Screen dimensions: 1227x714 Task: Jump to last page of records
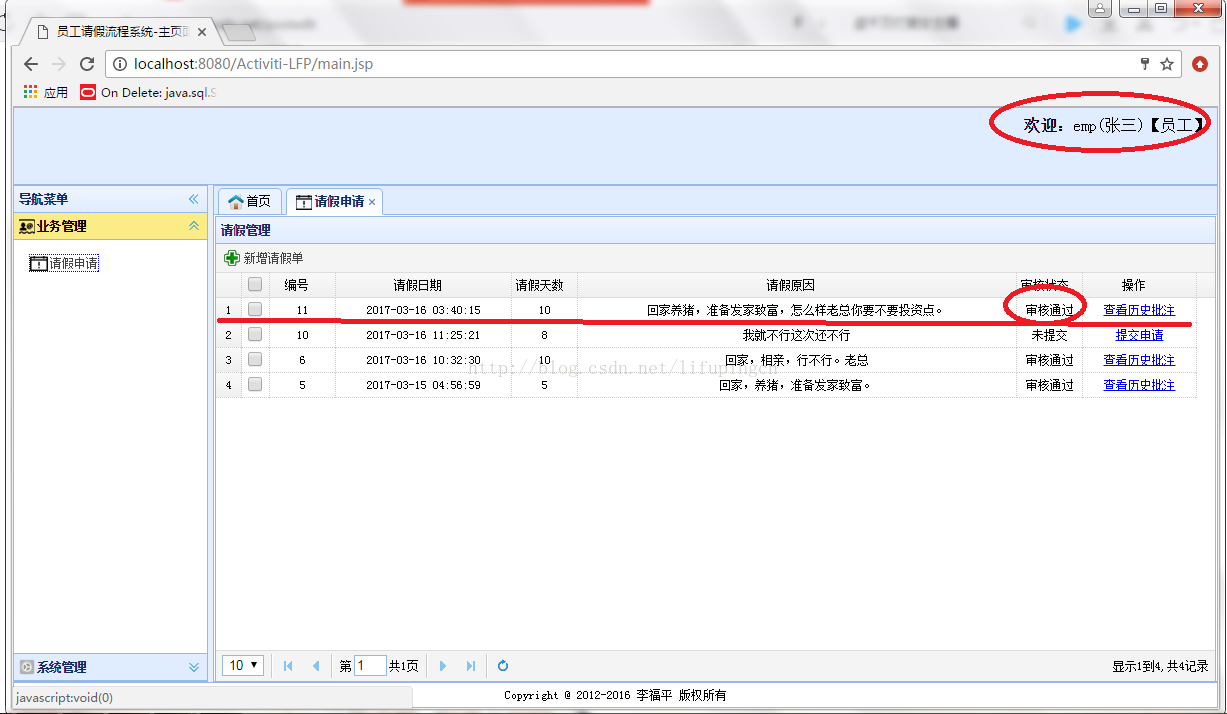tap(471, 666)
